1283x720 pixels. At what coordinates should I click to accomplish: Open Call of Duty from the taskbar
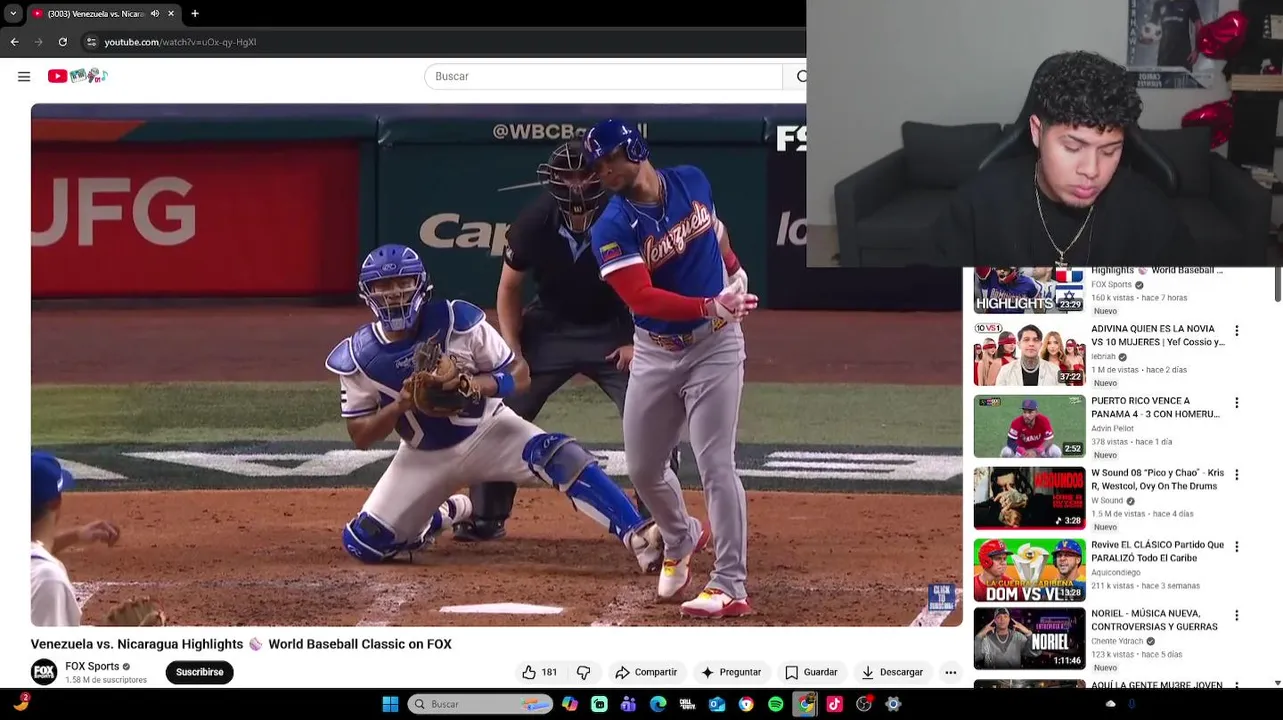[687, 704]
